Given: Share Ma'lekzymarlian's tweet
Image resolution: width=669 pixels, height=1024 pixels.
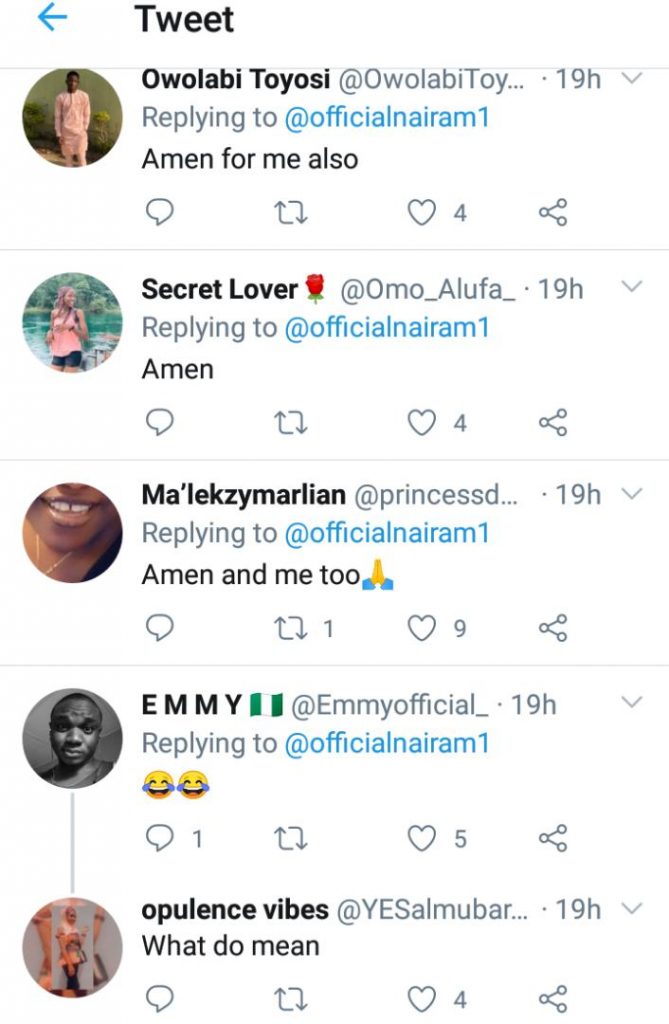Looking at the screenshot, I should [553, 628].
